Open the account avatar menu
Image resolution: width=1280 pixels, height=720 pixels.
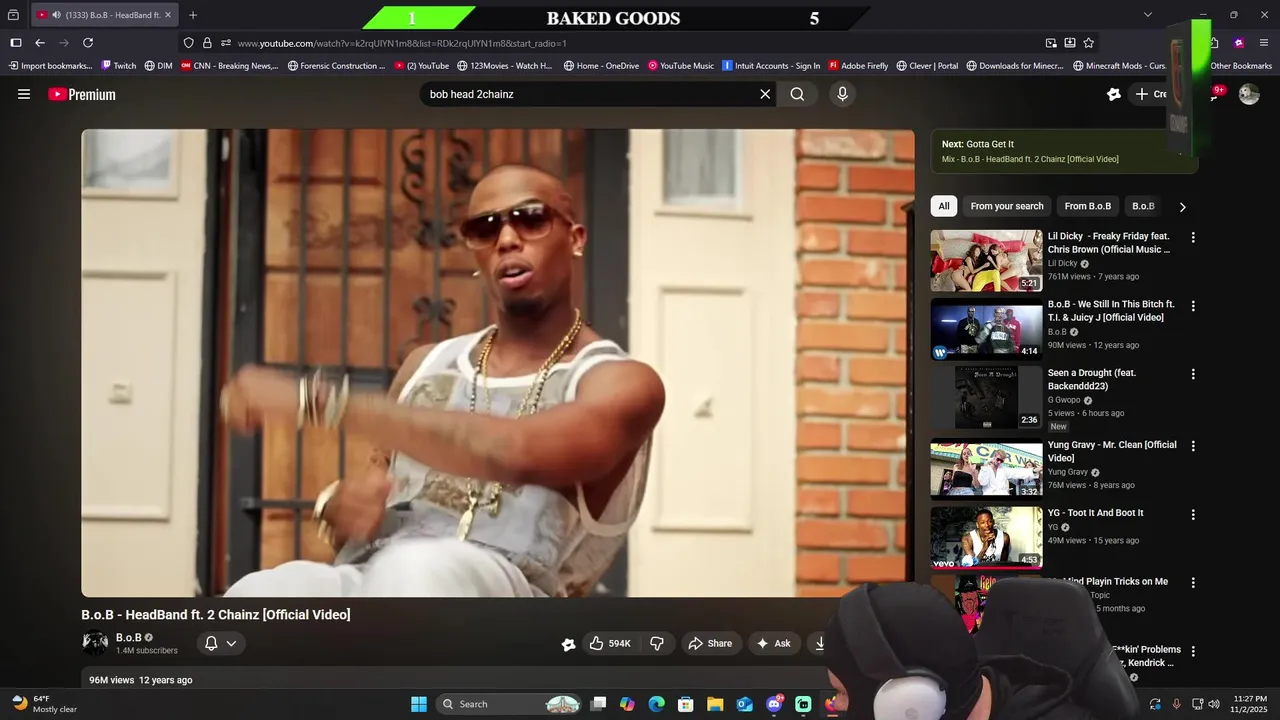[1249, 94]
